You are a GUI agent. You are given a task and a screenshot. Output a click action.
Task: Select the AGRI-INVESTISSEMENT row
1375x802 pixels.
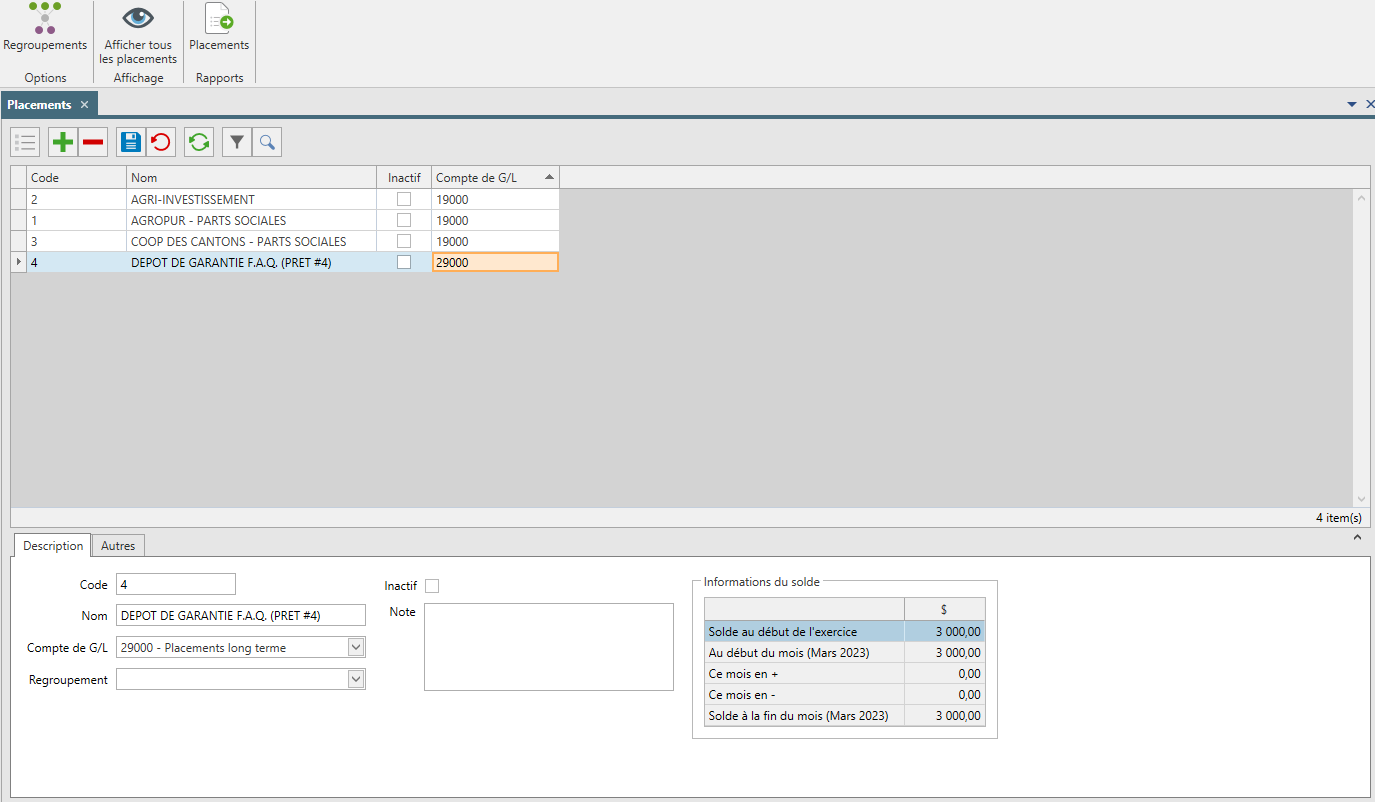tap(285, 199)
